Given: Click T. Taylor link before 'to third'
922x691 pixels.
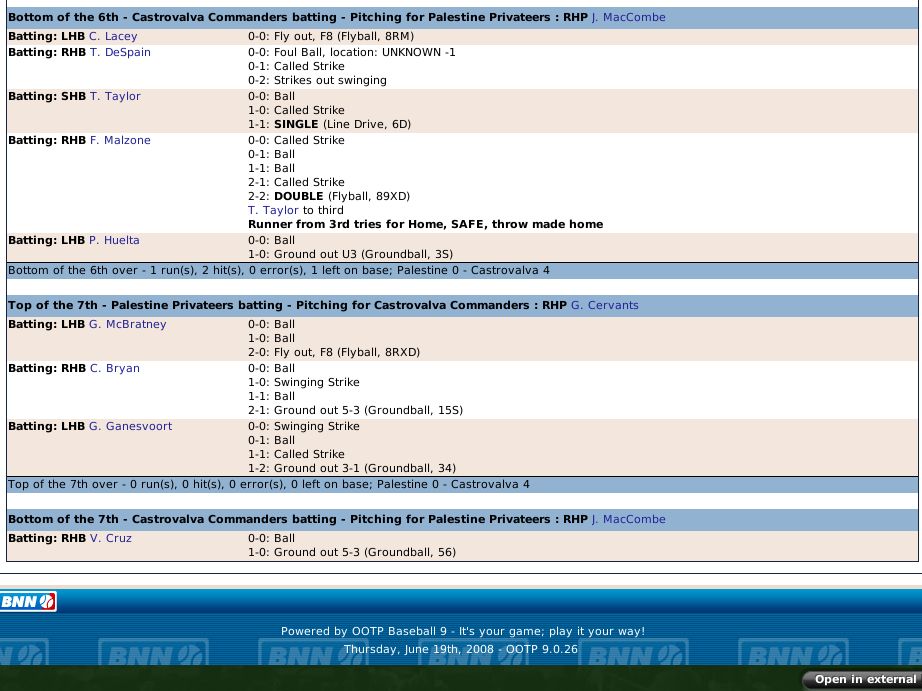Looking at the screenshot, I should click(273, 210).
